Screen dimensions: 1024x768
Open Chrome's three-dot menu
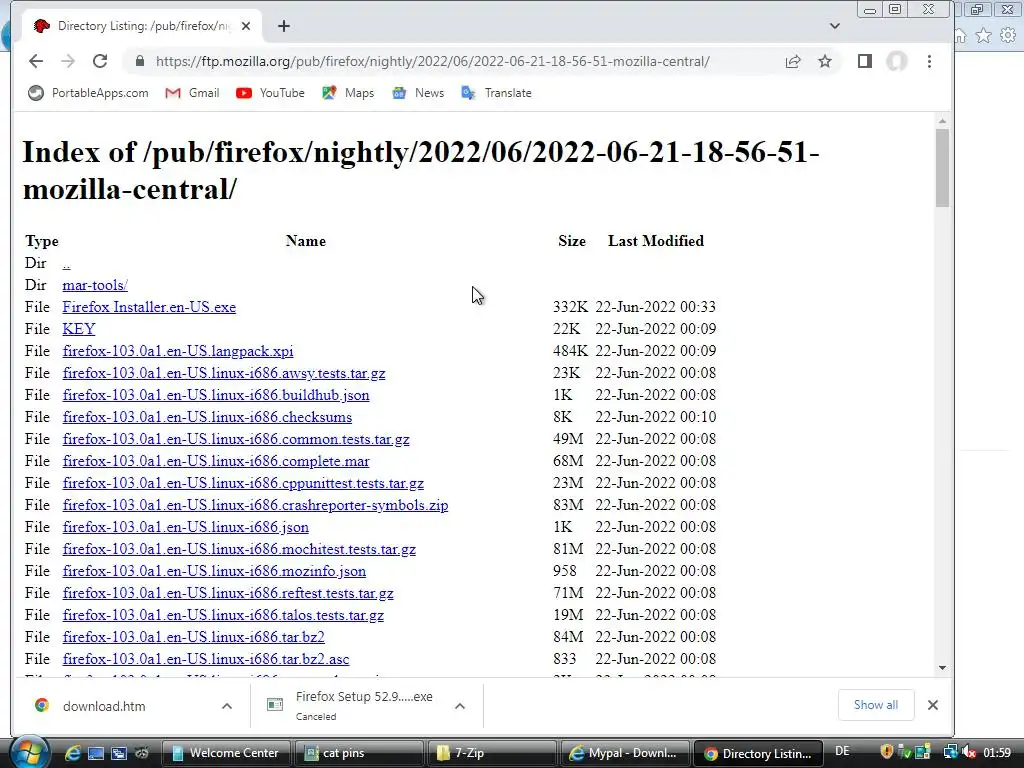tap(929, 61)
